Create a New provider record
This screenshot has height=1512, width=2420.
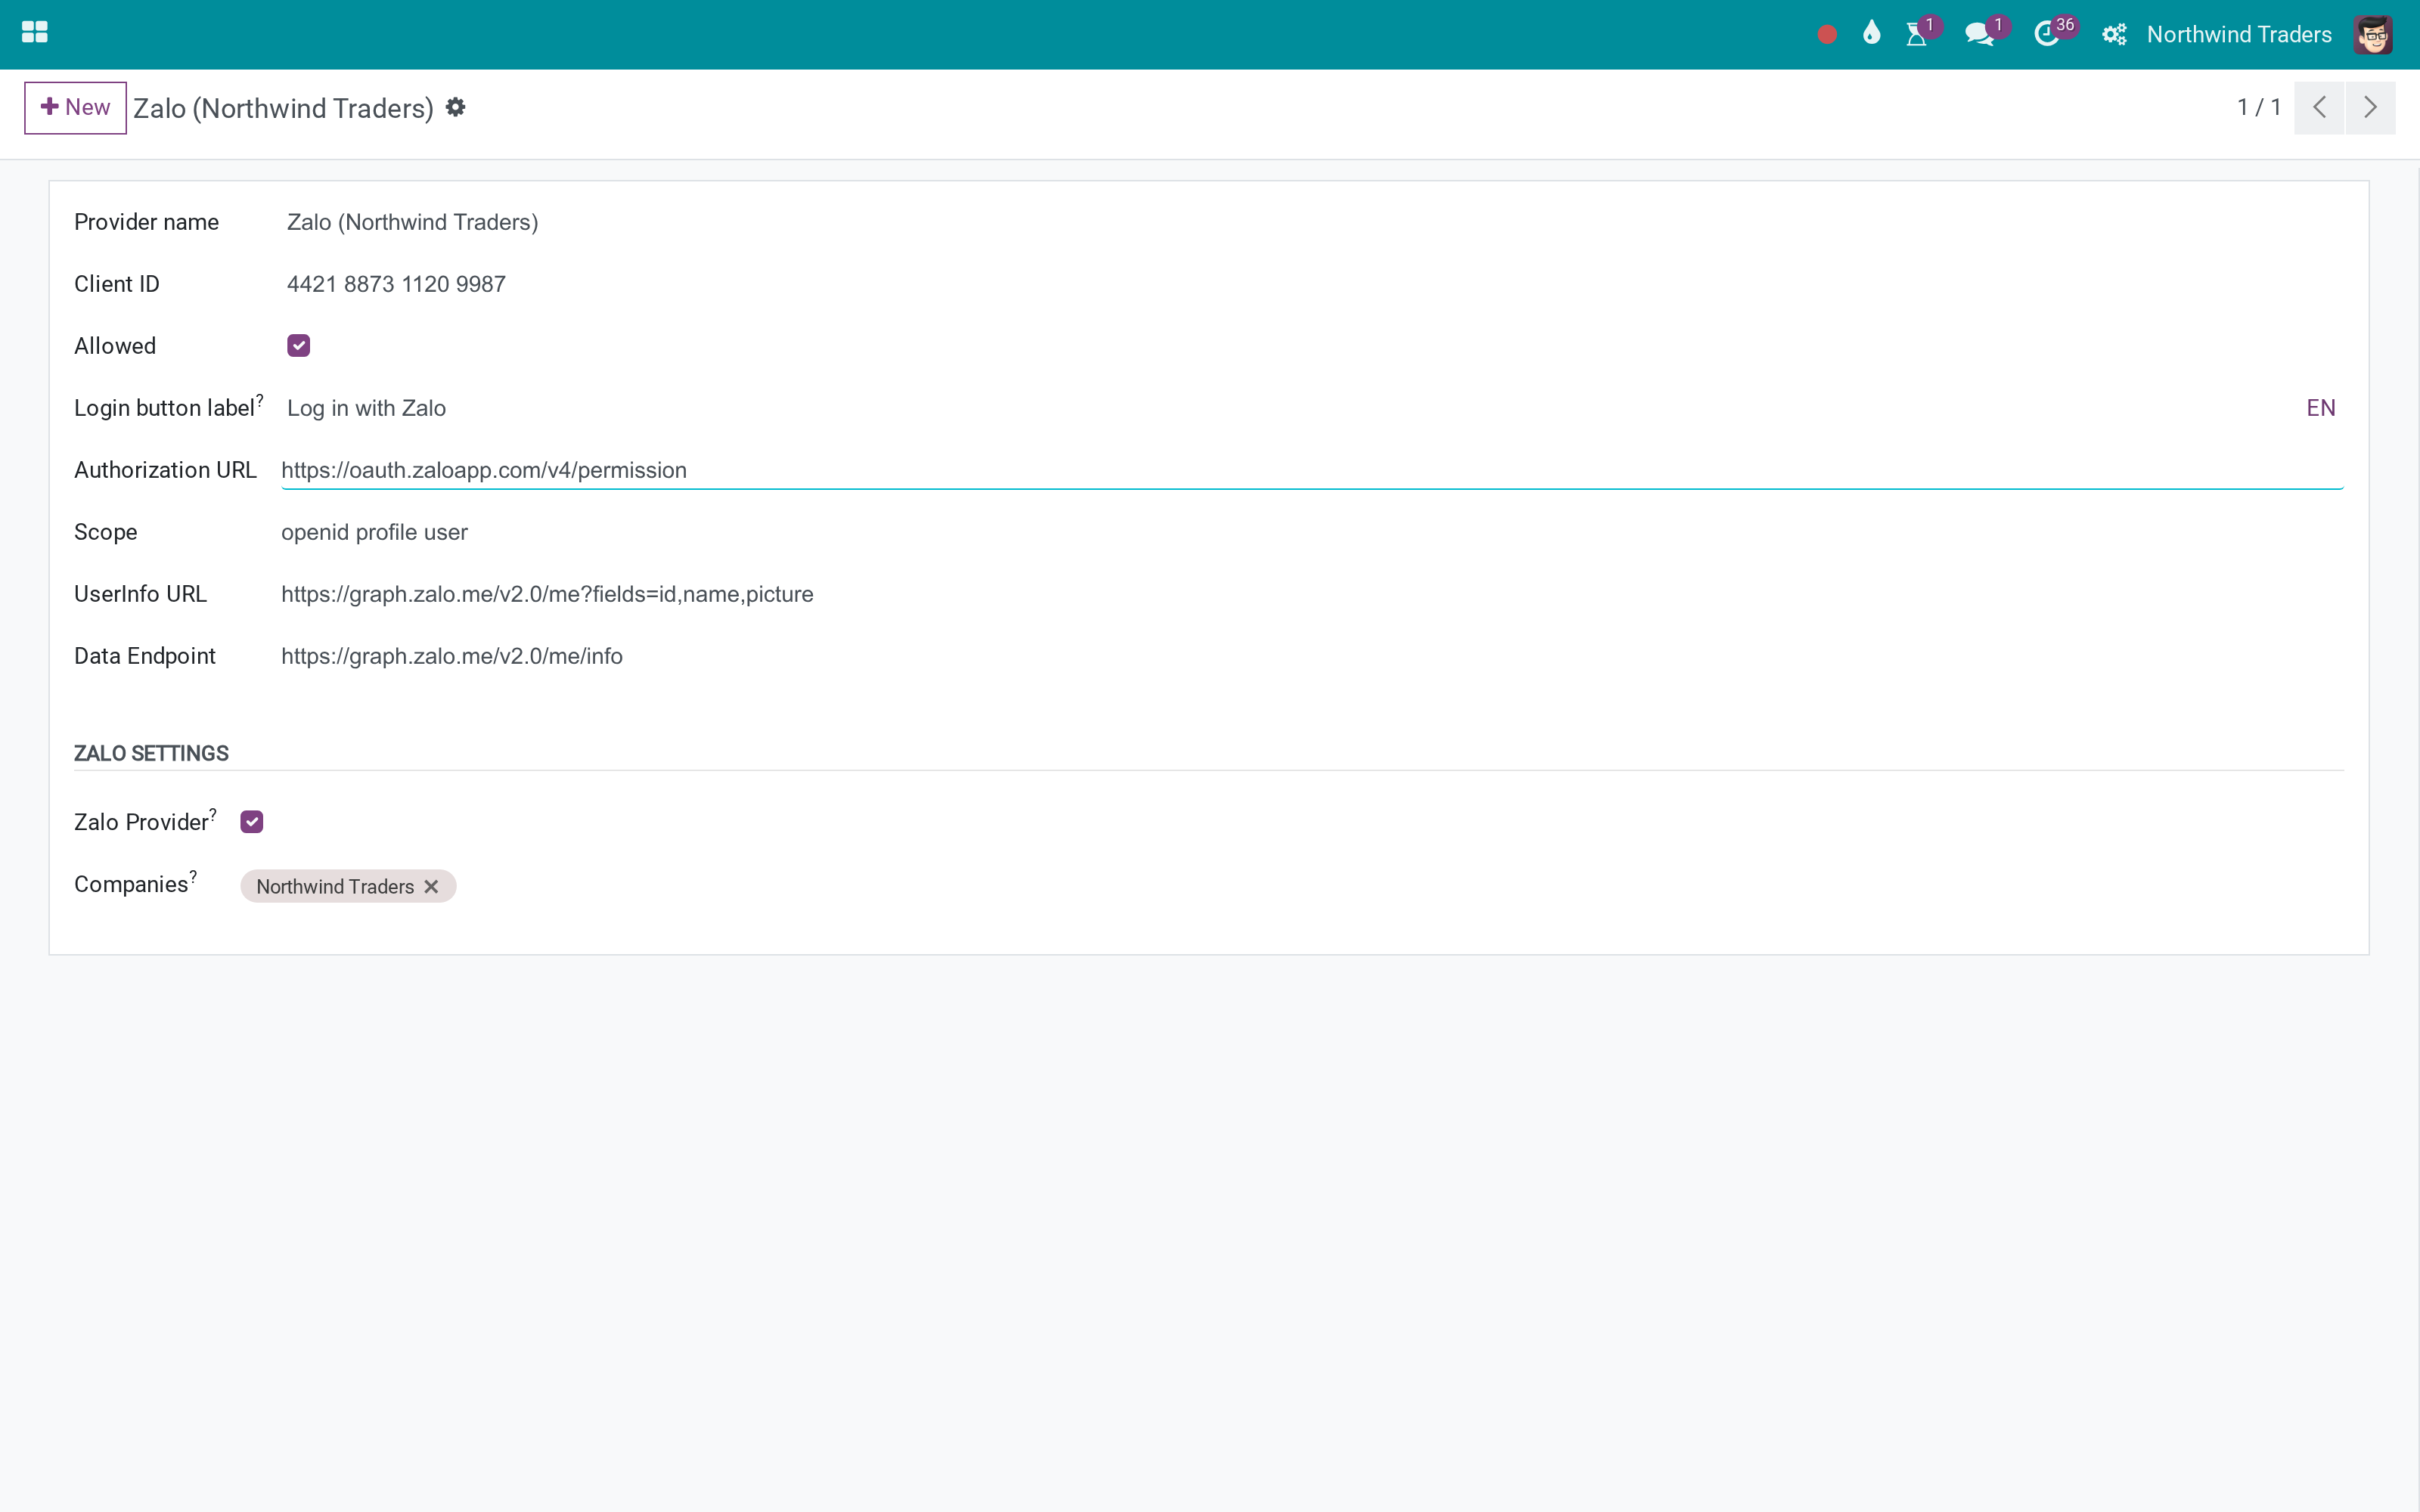pos(75,107)
